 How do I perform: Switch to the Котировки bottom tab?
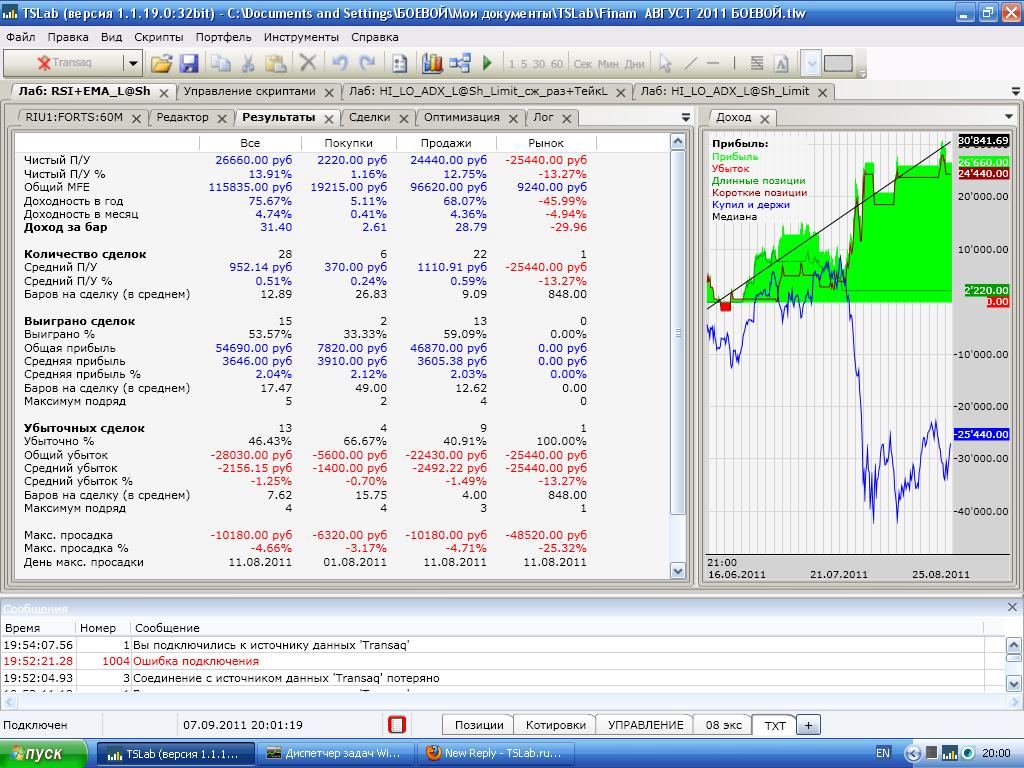click(x=555, y=725)
